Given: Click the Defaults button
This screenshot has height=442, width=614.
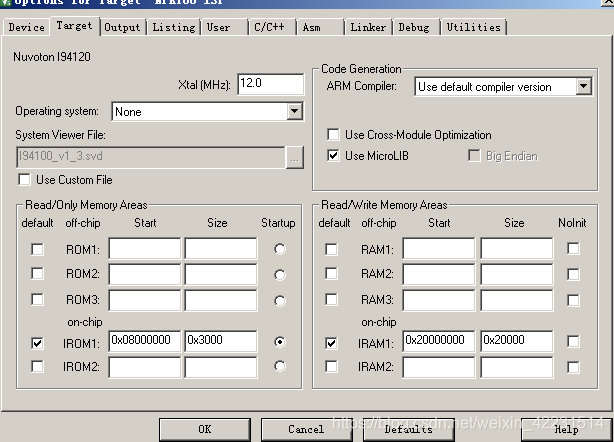Looking at the screenshot, I should tap(408, 429).
